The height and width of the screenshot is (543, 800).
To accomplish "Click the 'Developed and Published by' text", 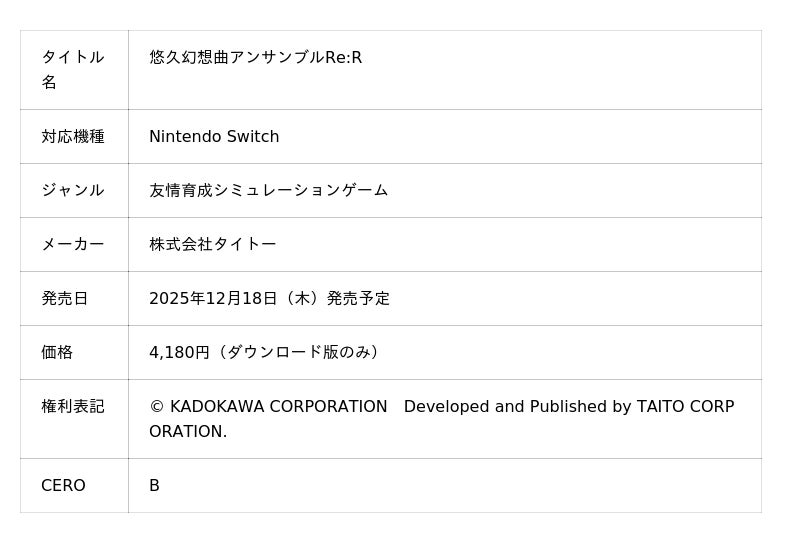I will 517,407.
